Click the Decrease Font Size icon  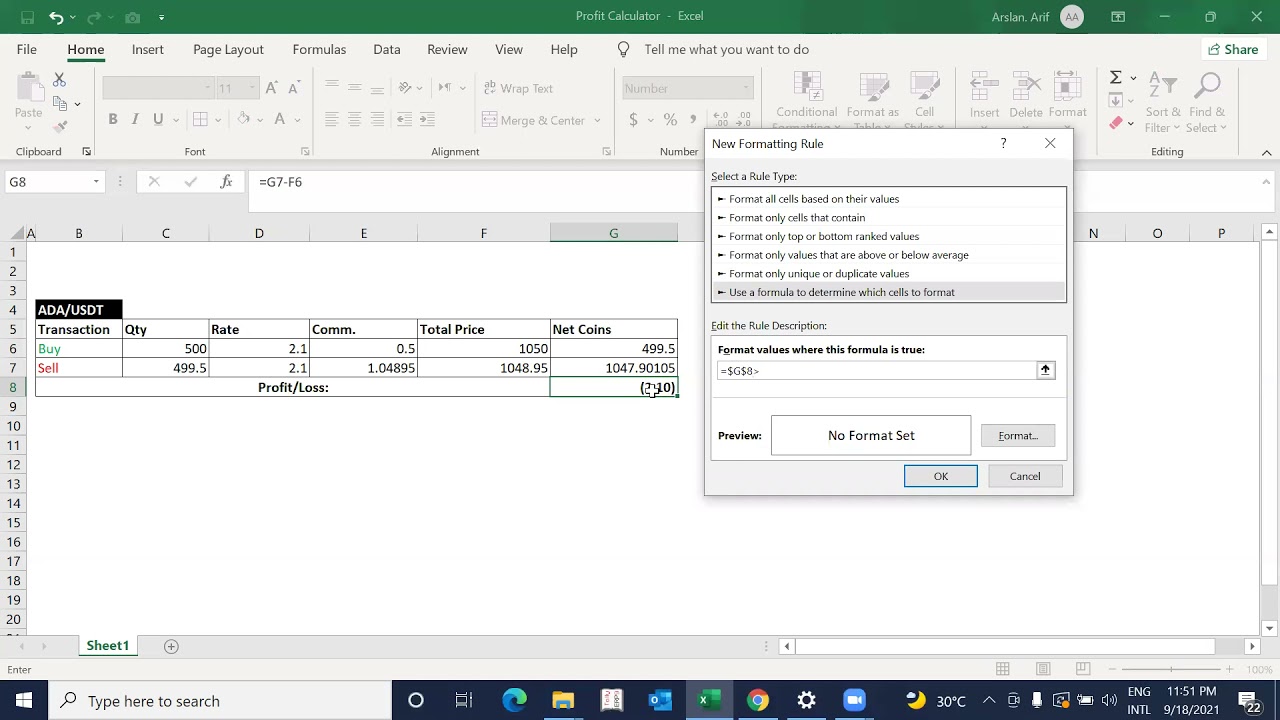[x=294, y=88]
